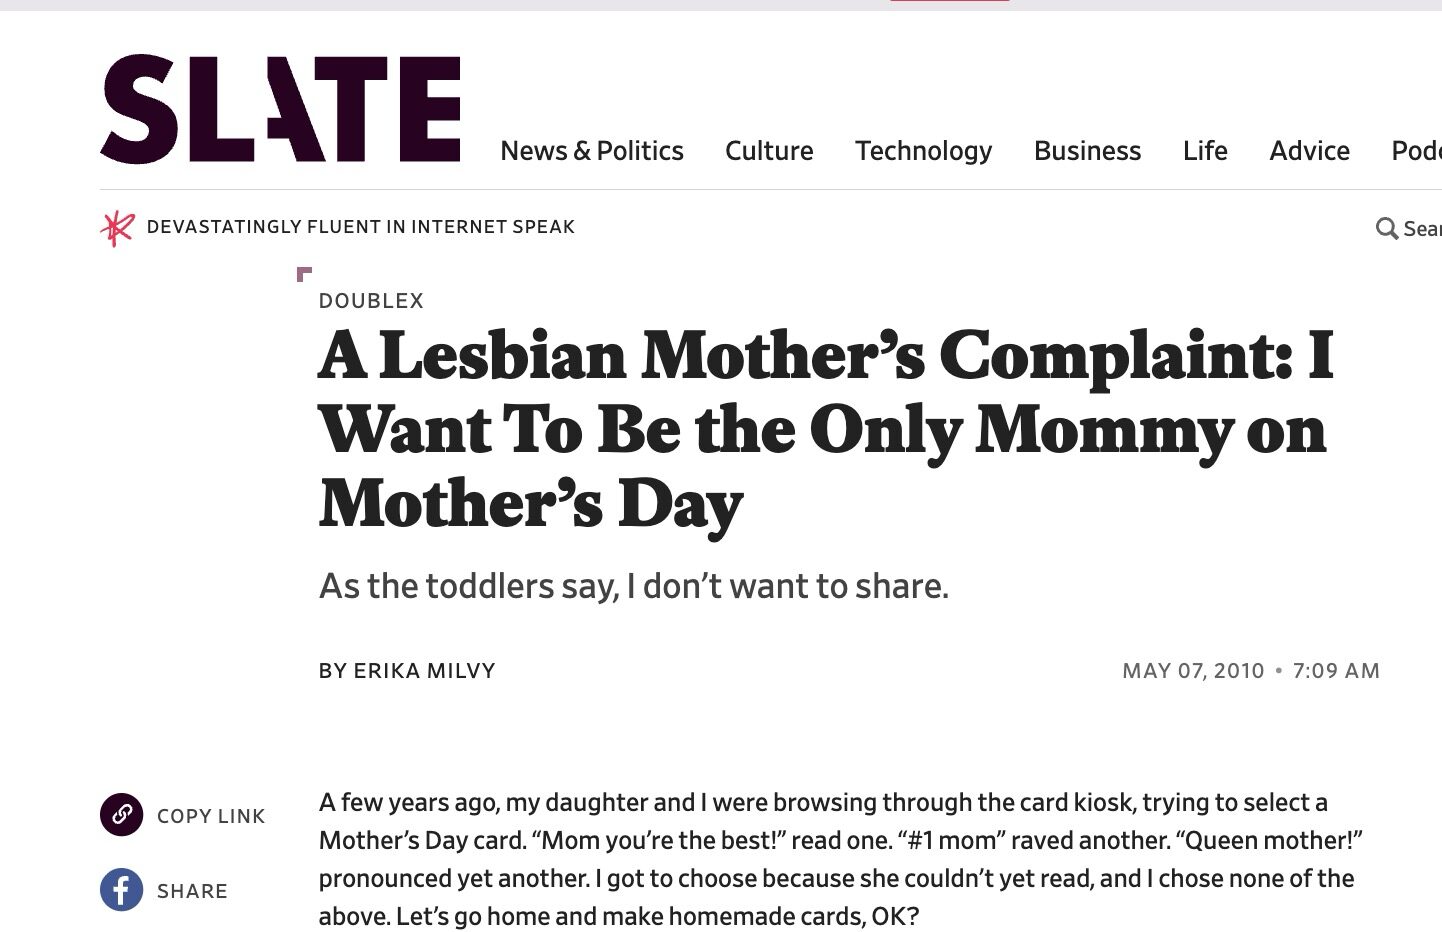Screen dimensions: 1442x932
Task: Go to the Culture section
Action: [x=768, y=151]
